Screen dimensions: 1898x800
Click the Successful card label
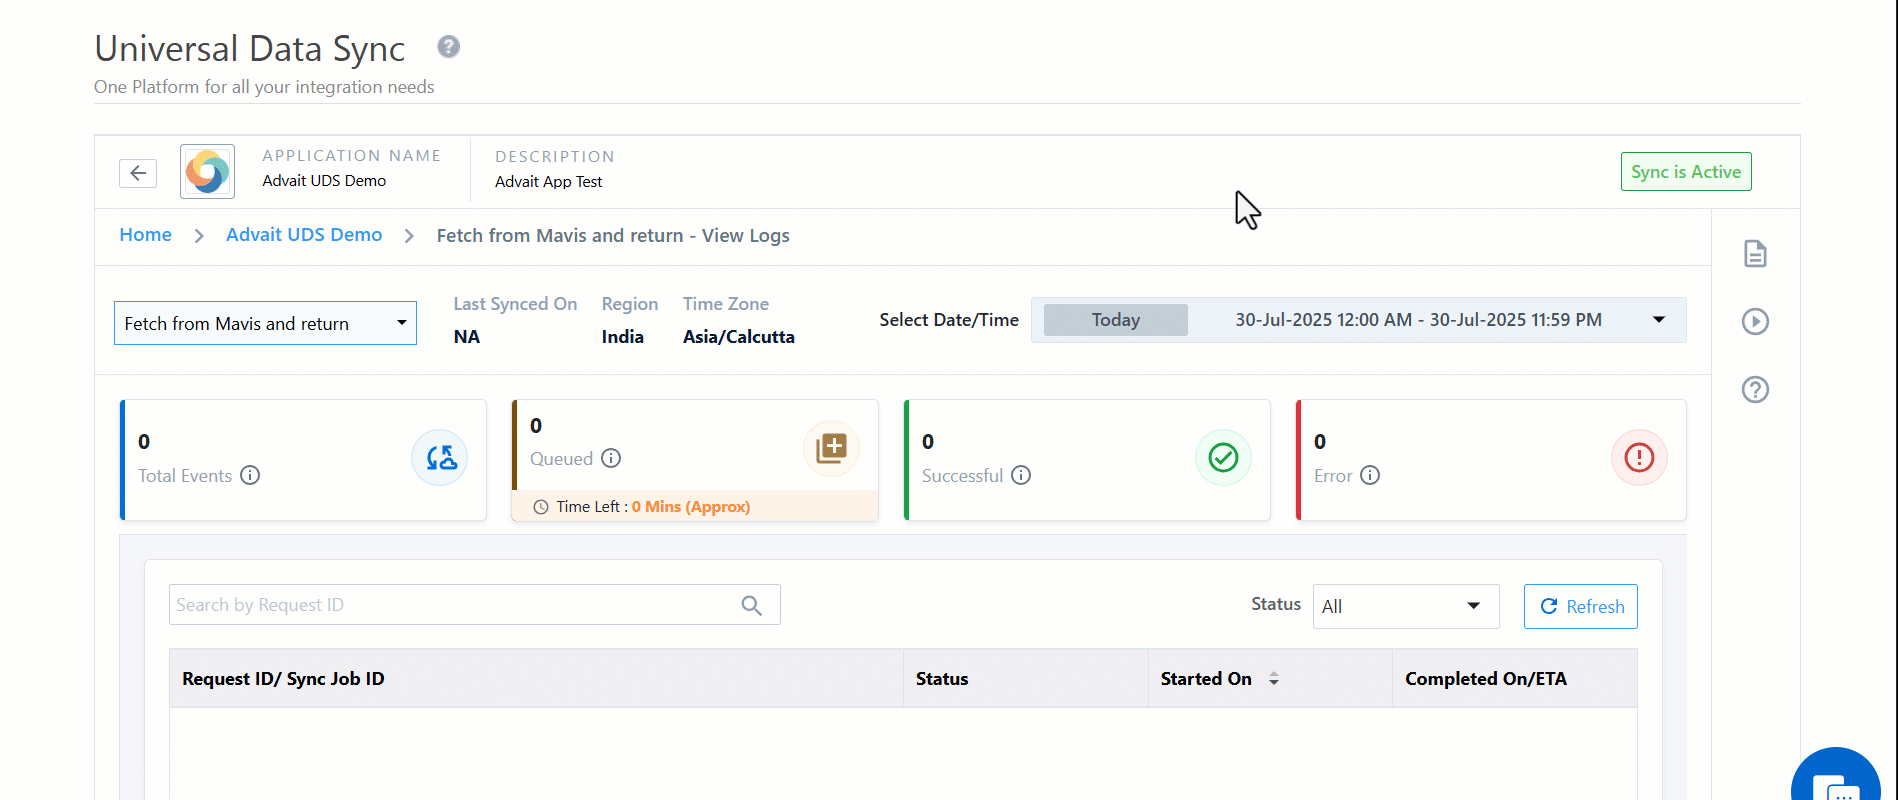click(962, 476)
